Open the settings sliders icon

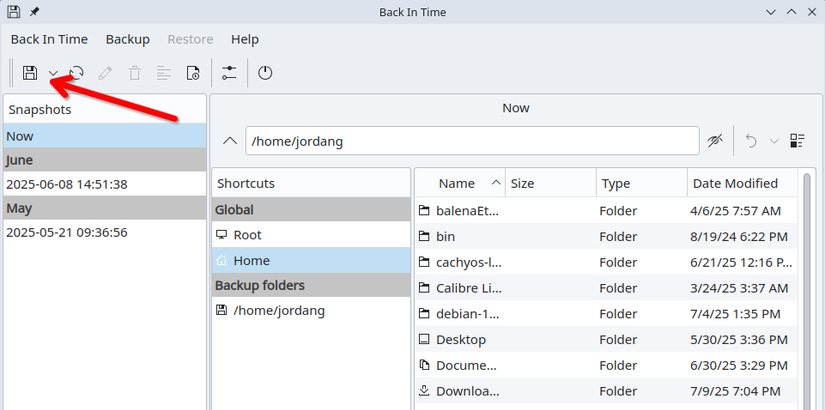point(229,73)
